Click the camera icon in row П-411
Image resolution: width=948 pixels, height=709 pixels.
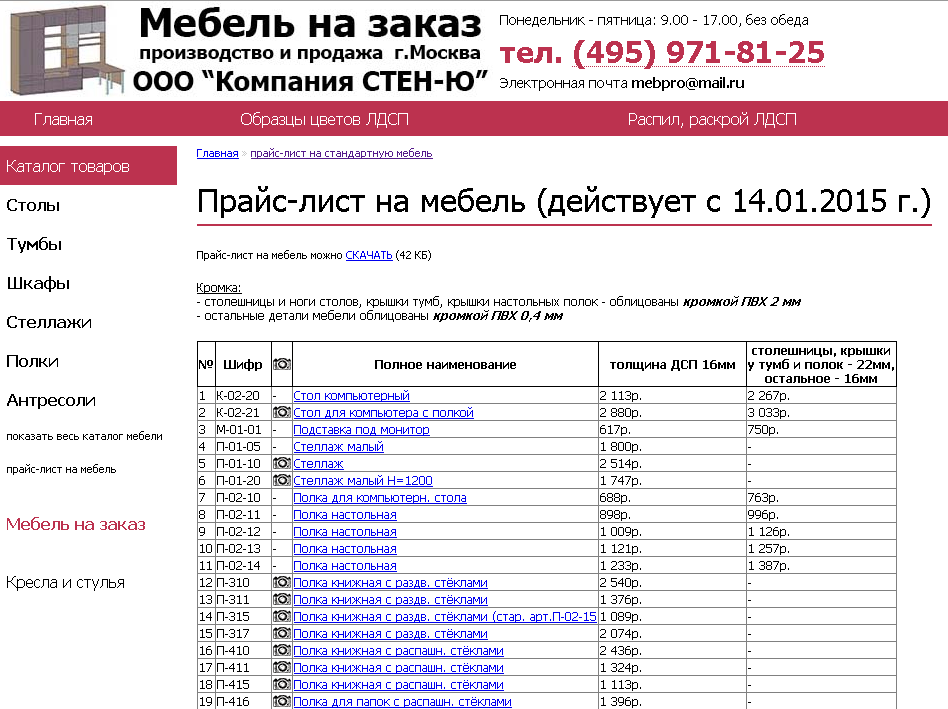click(x=282, y=667)
